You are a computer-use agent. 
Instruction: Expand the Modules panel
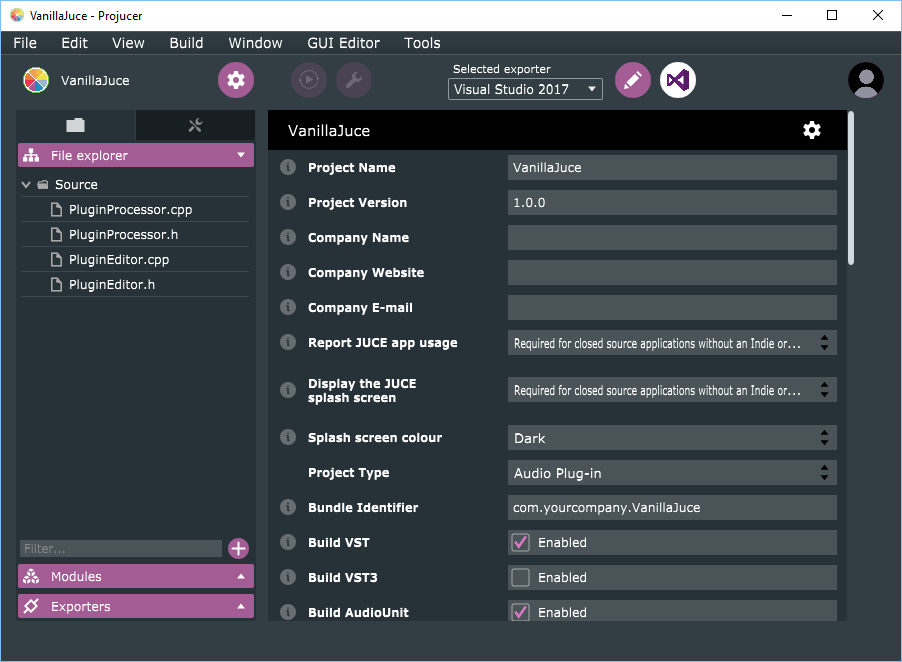[x=136, y=576]
